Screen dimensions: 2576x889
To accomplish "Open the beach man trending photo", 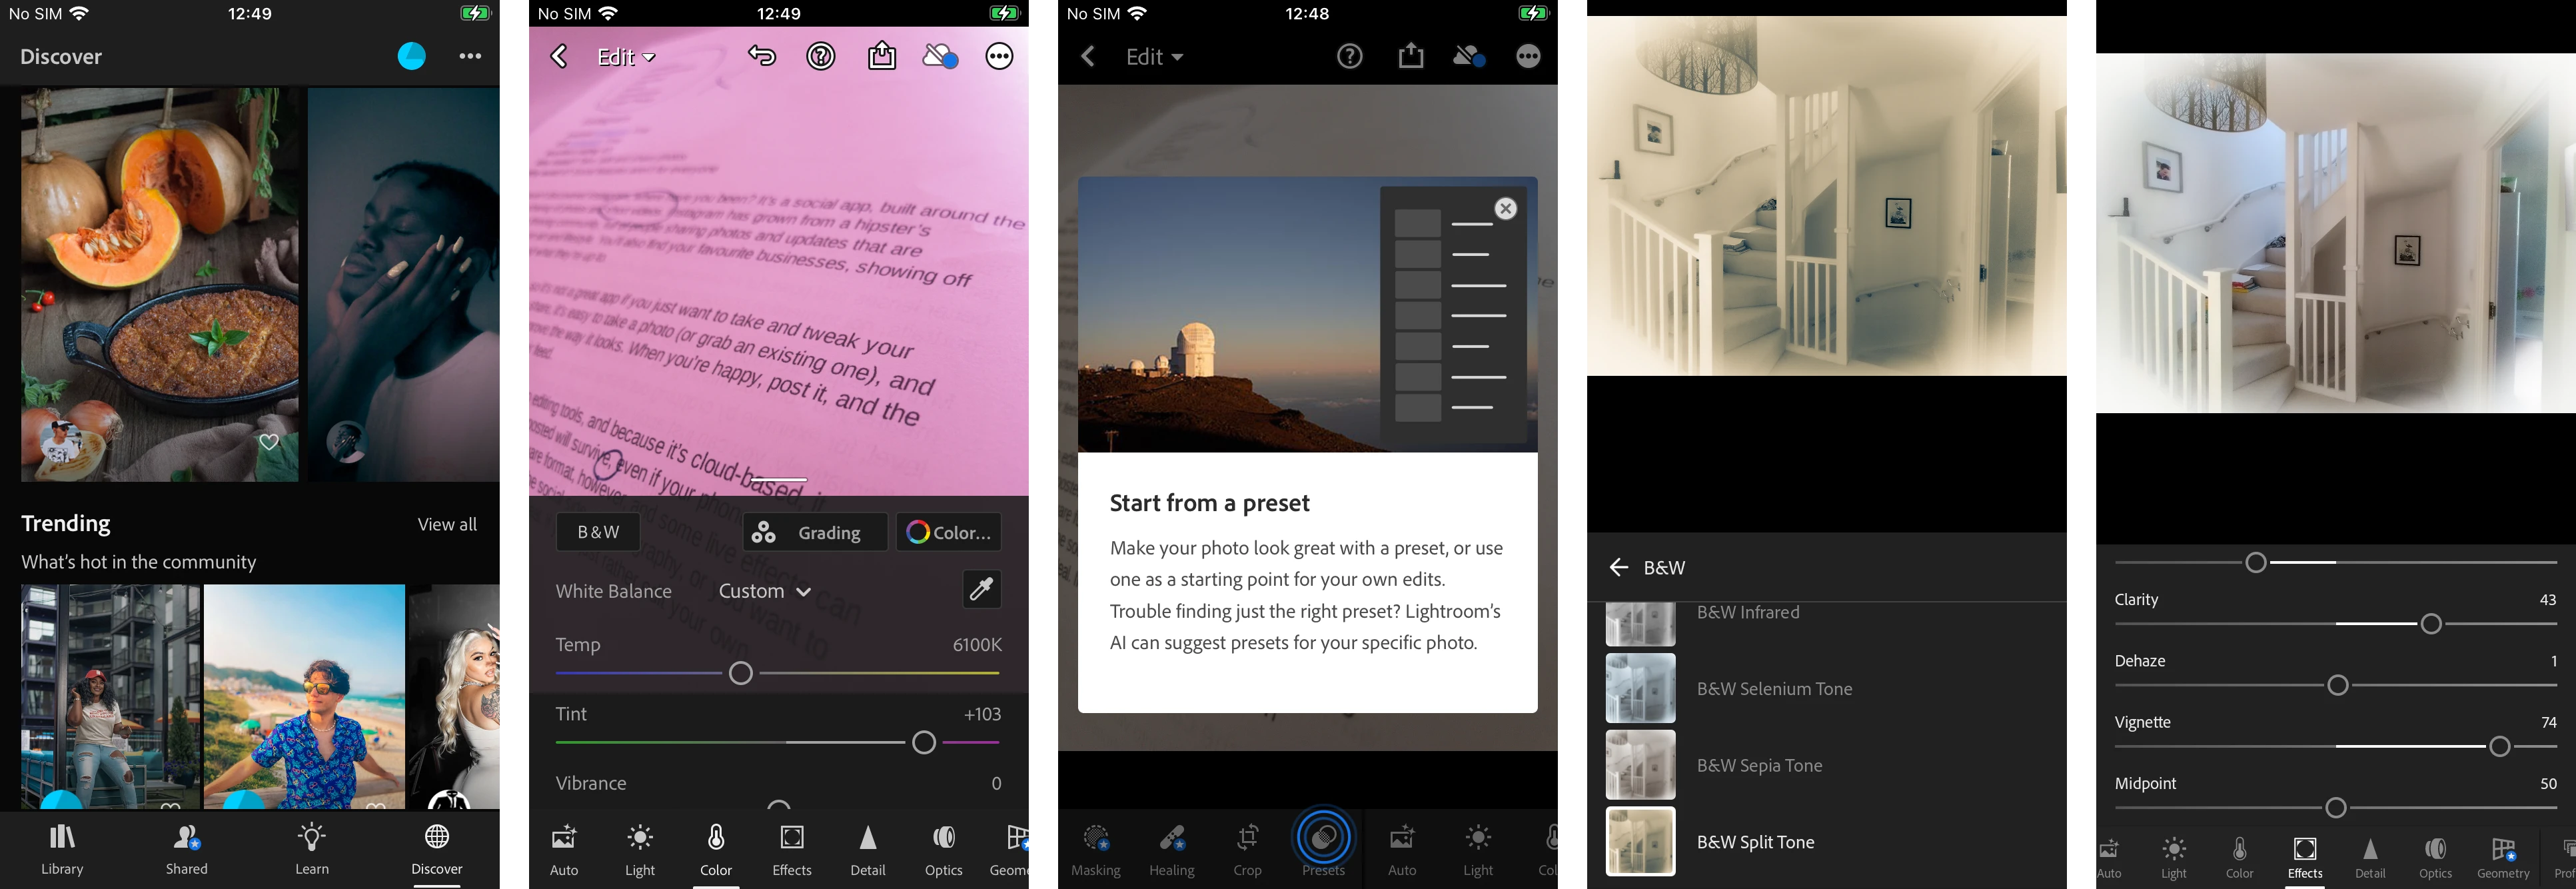I will [304, 696].
